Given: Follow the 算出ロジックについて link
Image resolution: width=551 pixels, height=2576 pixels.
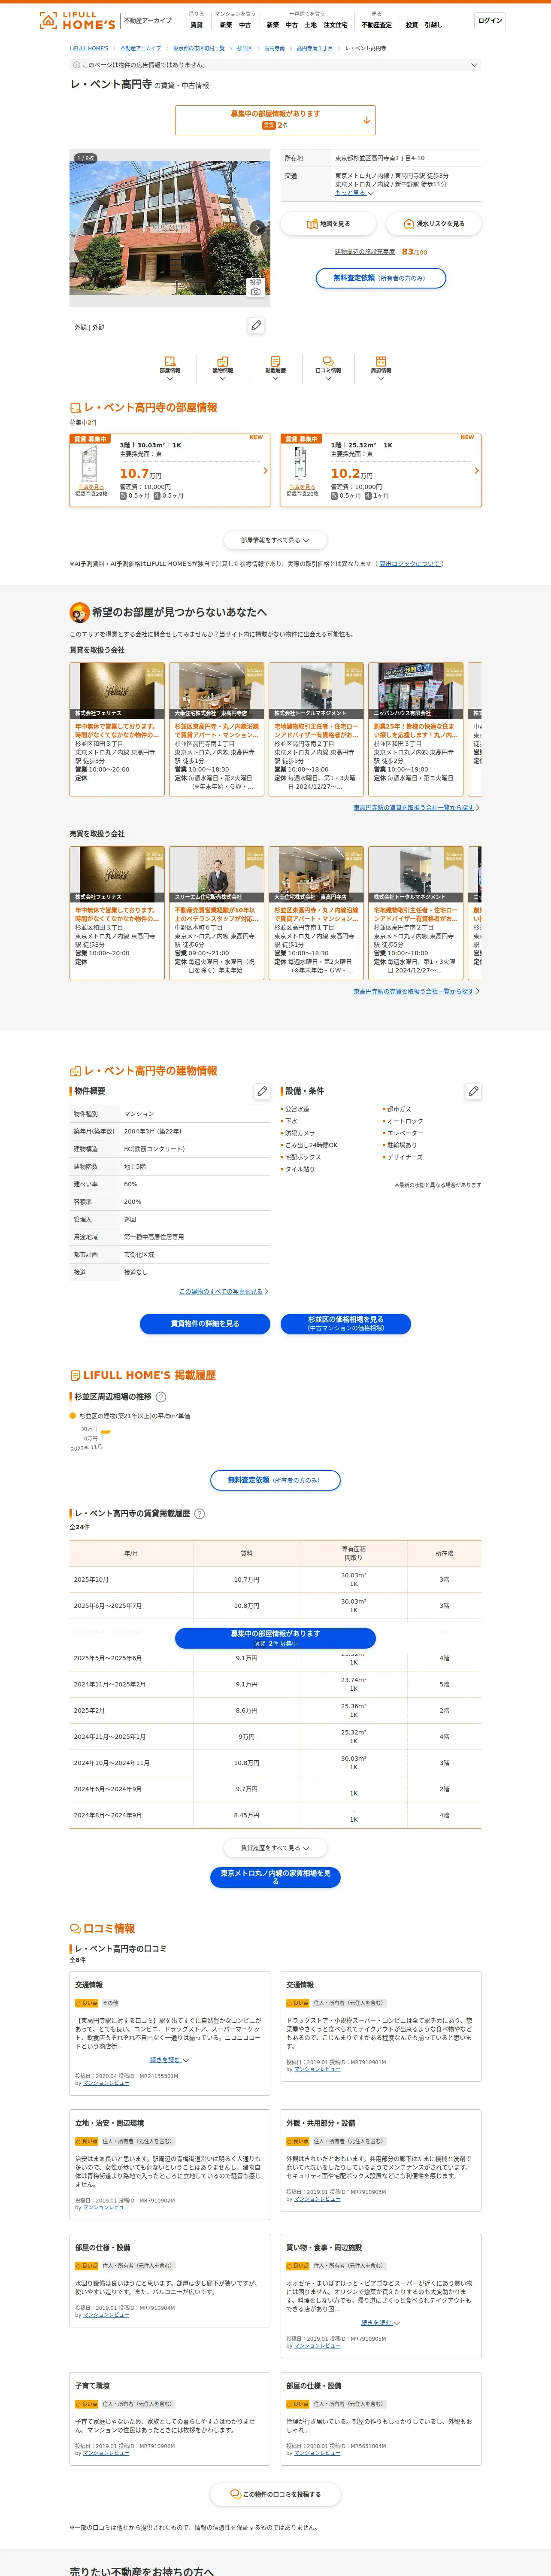Looking at the screenshot, I should [x=410, y=564].
